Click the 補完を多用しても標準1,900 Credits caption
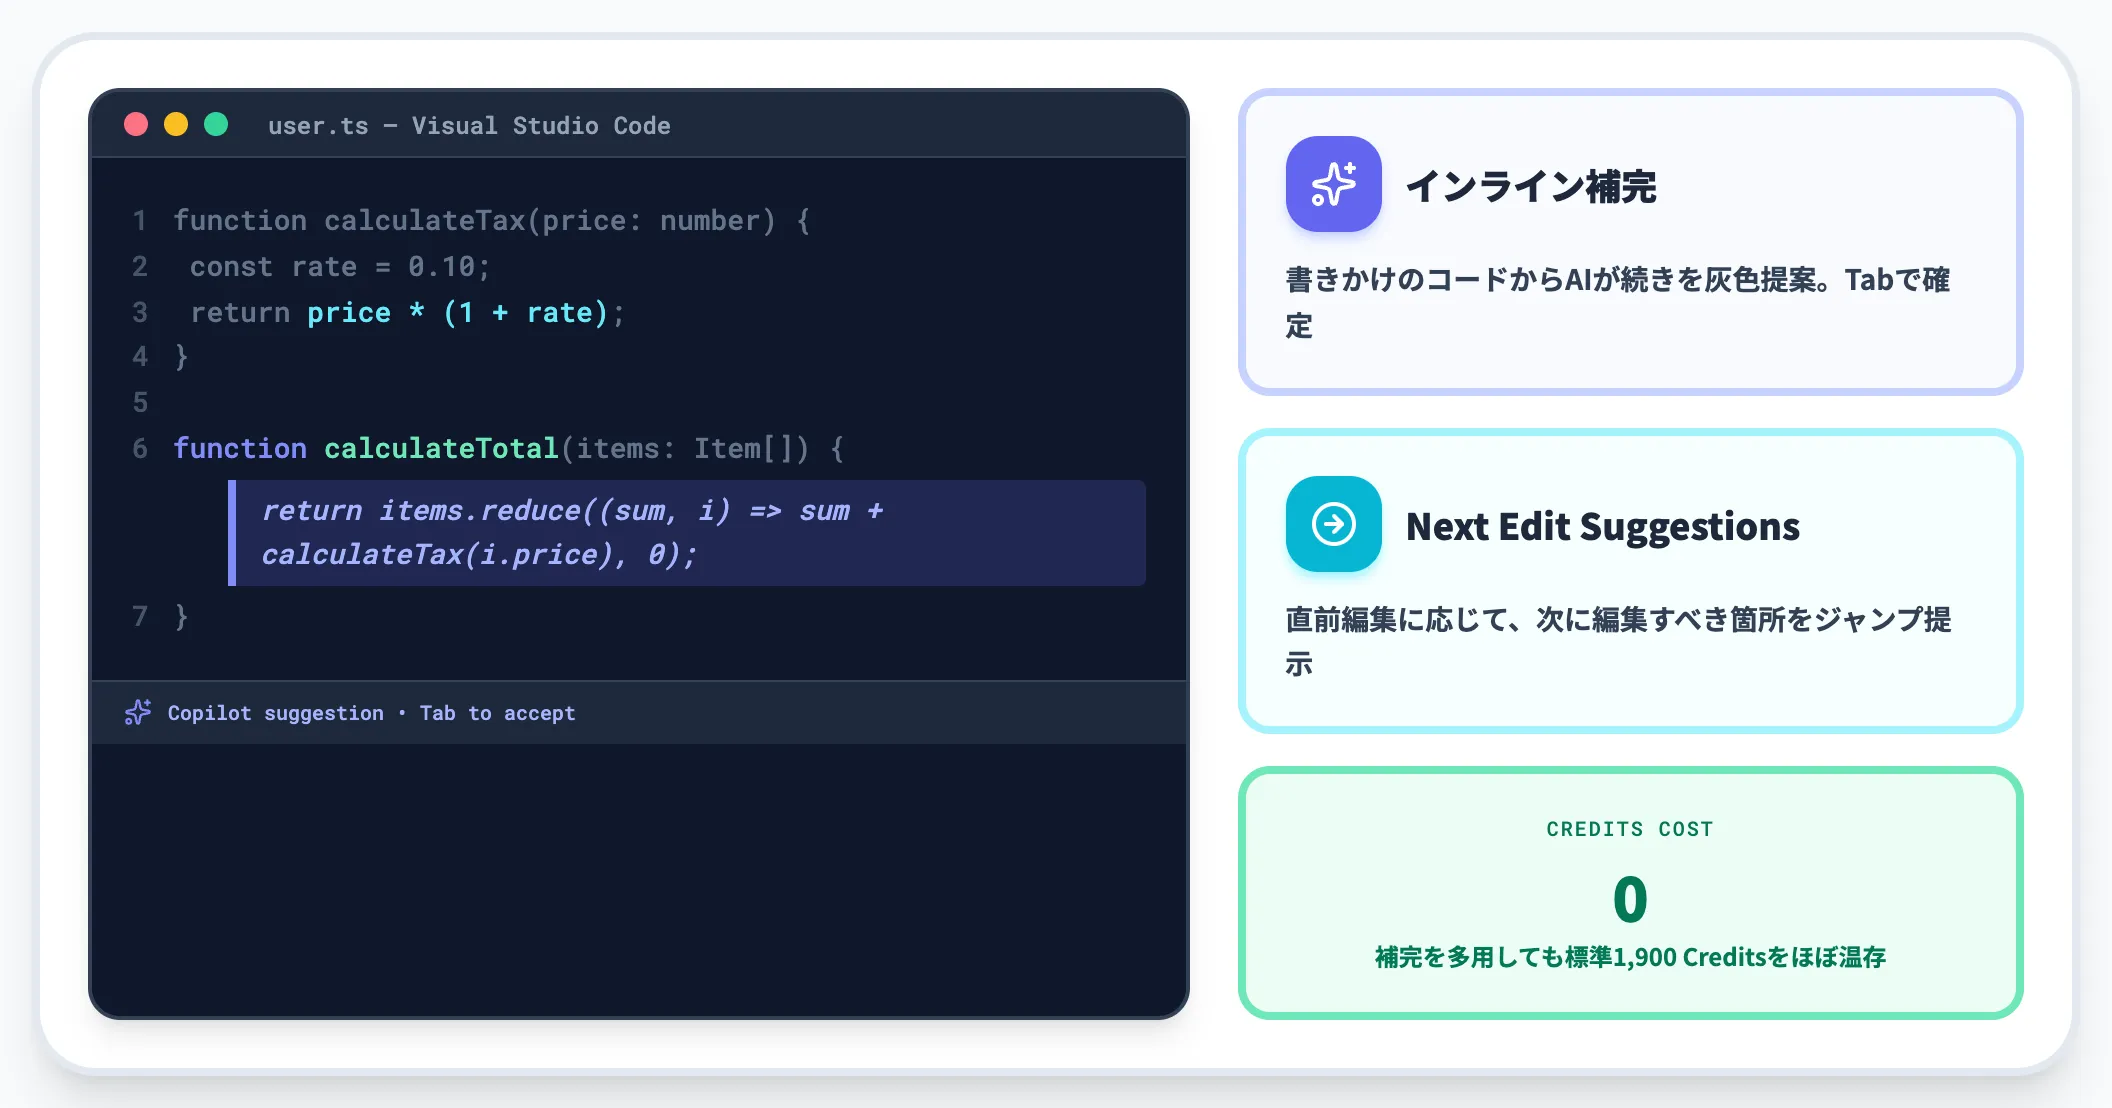2112x1108 pixels. click(x=1630, y=957)
